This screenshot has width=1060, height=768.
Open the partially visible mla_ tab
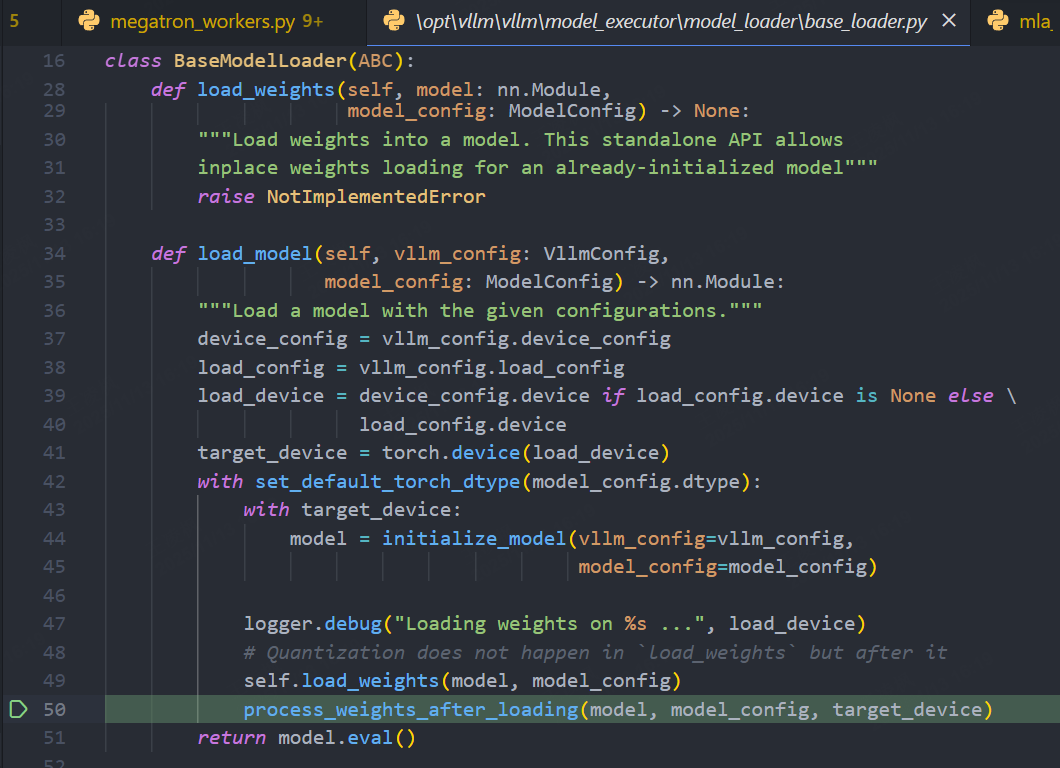click(1017, 22)
